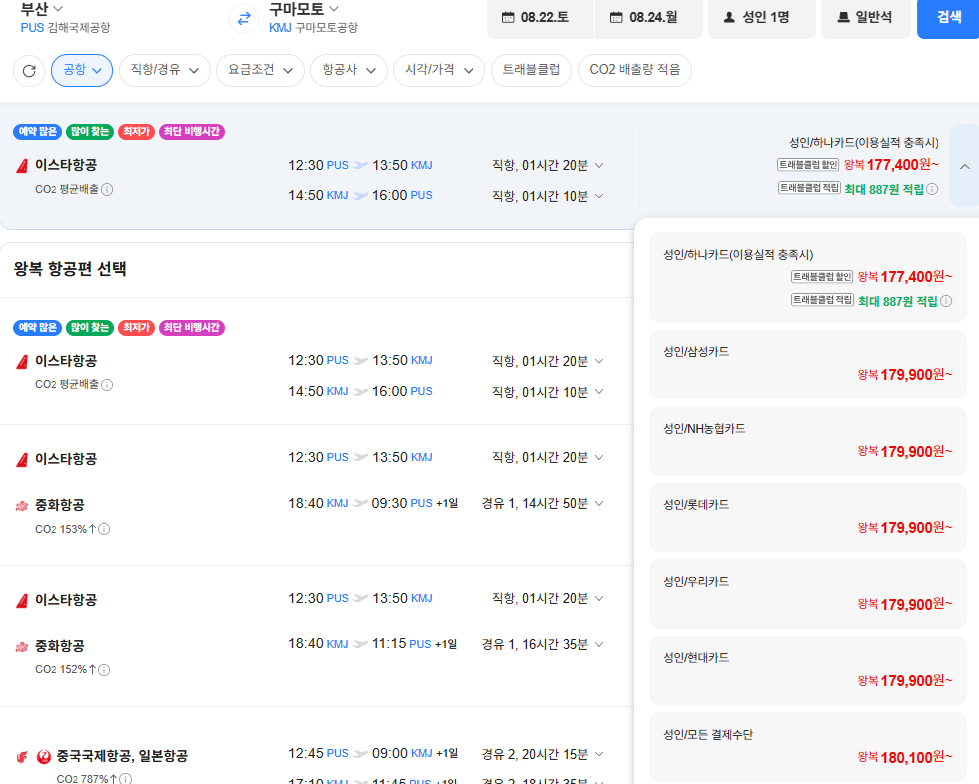Change the return date 08.24.월
Screen dimensions: 979x784
pos(648,17)
